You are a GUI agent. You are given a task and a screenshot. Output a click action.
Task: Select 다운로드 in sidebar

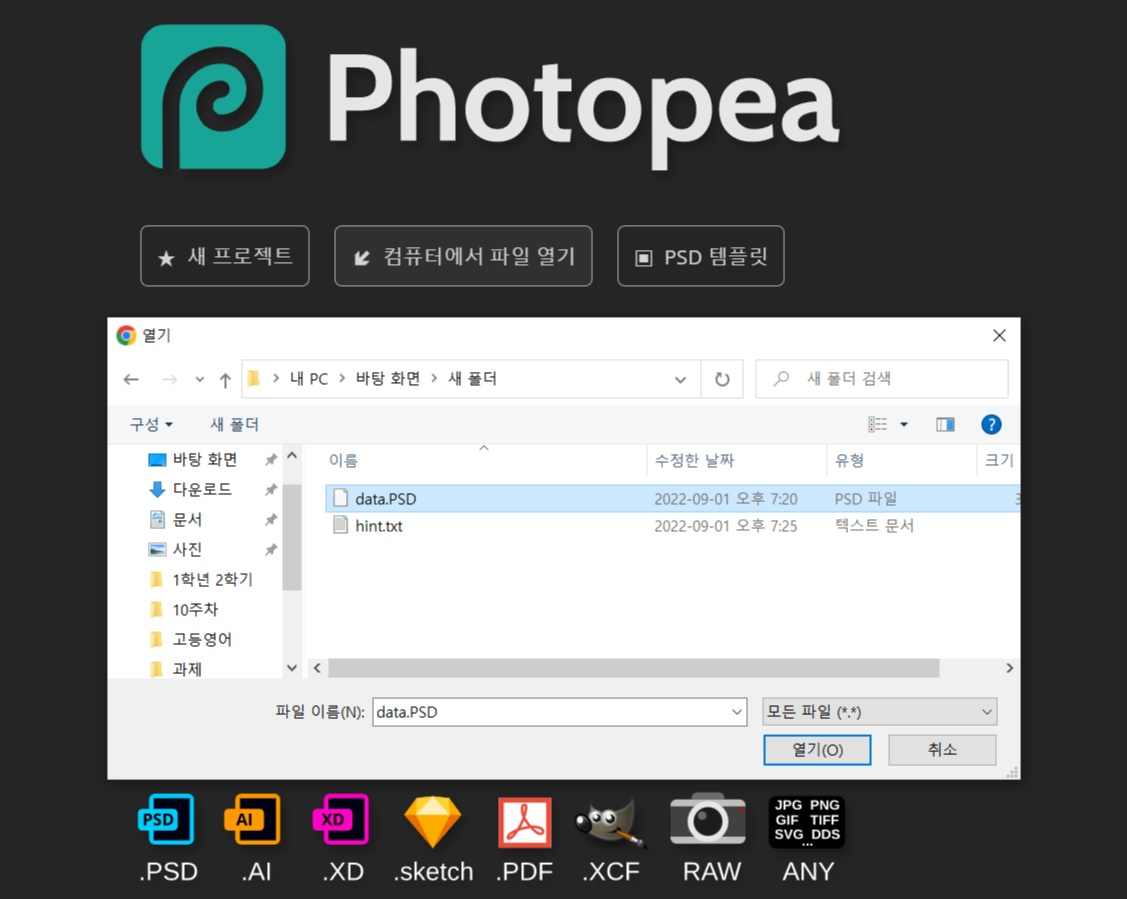202,489
